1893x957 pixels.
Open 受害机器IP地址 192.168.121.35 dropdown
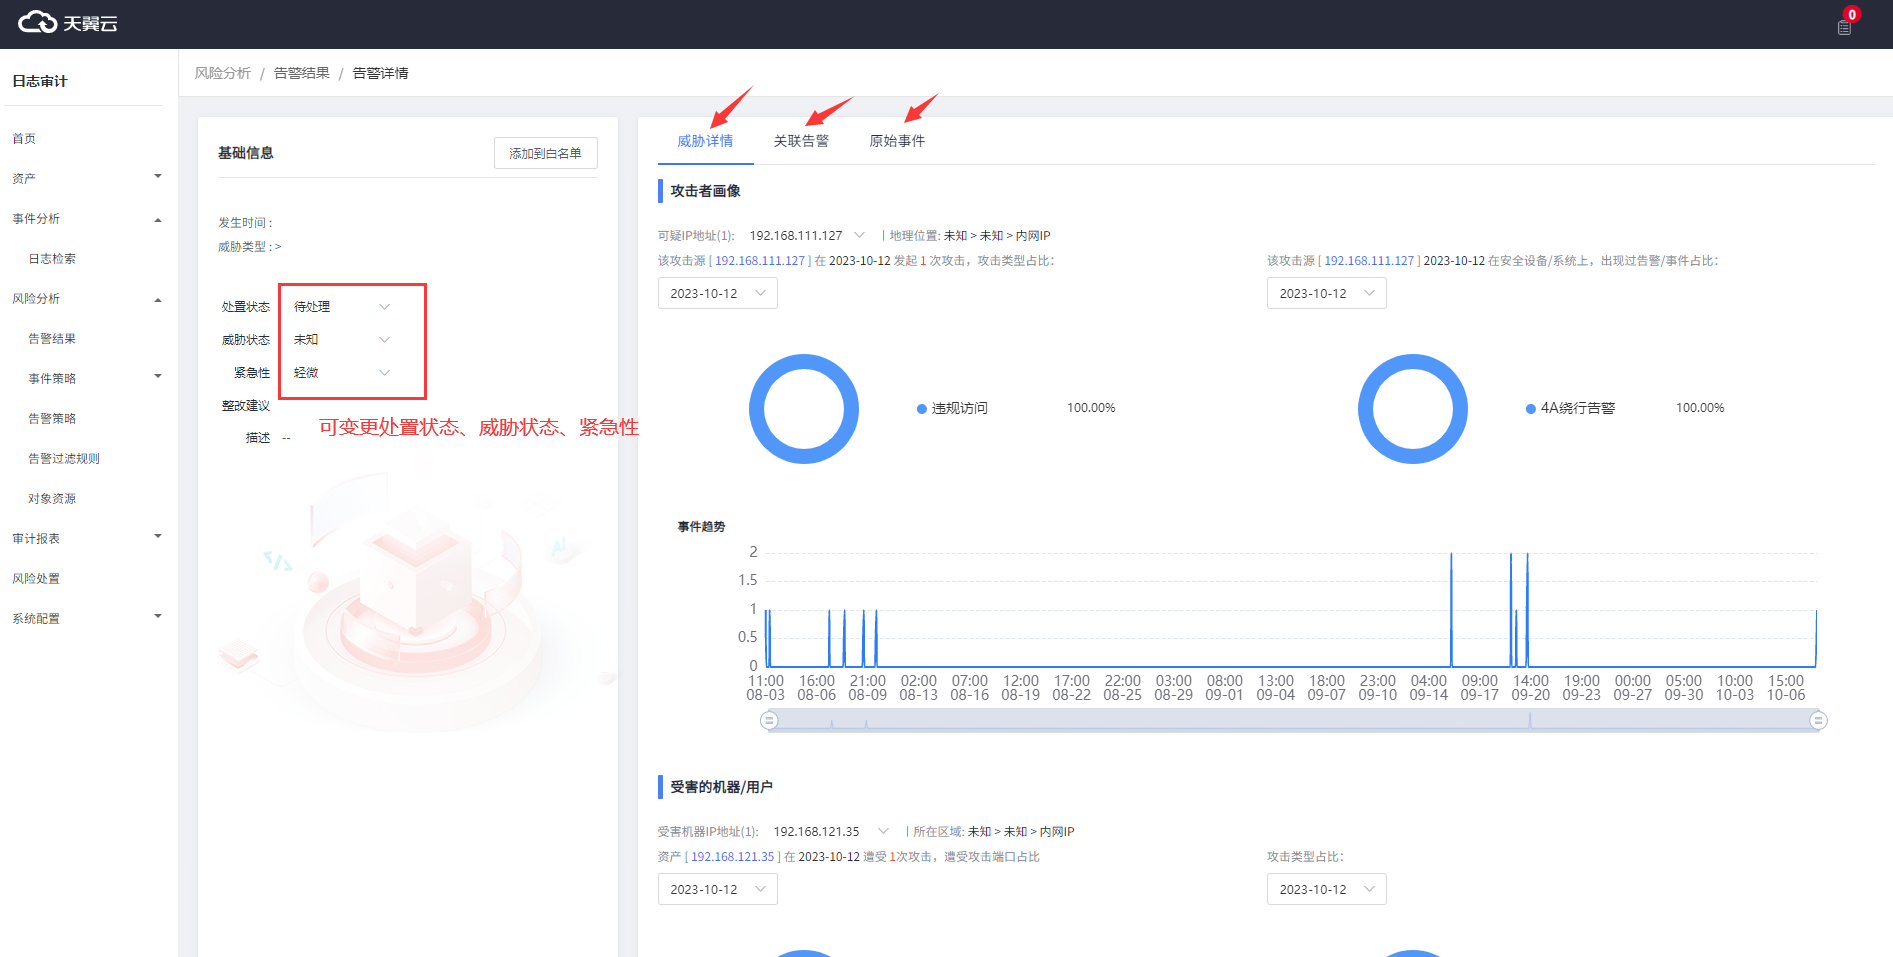click(883, 832)
